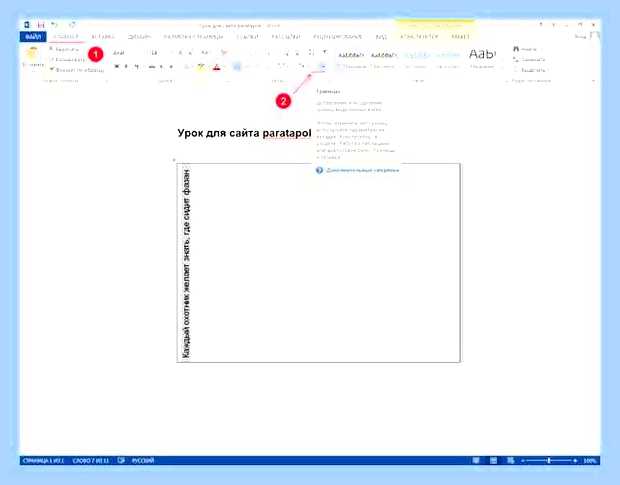This screenshot has width=620, height=485.
Task: Open the Change Case Aa dropdown
Action: click(205, 53)
